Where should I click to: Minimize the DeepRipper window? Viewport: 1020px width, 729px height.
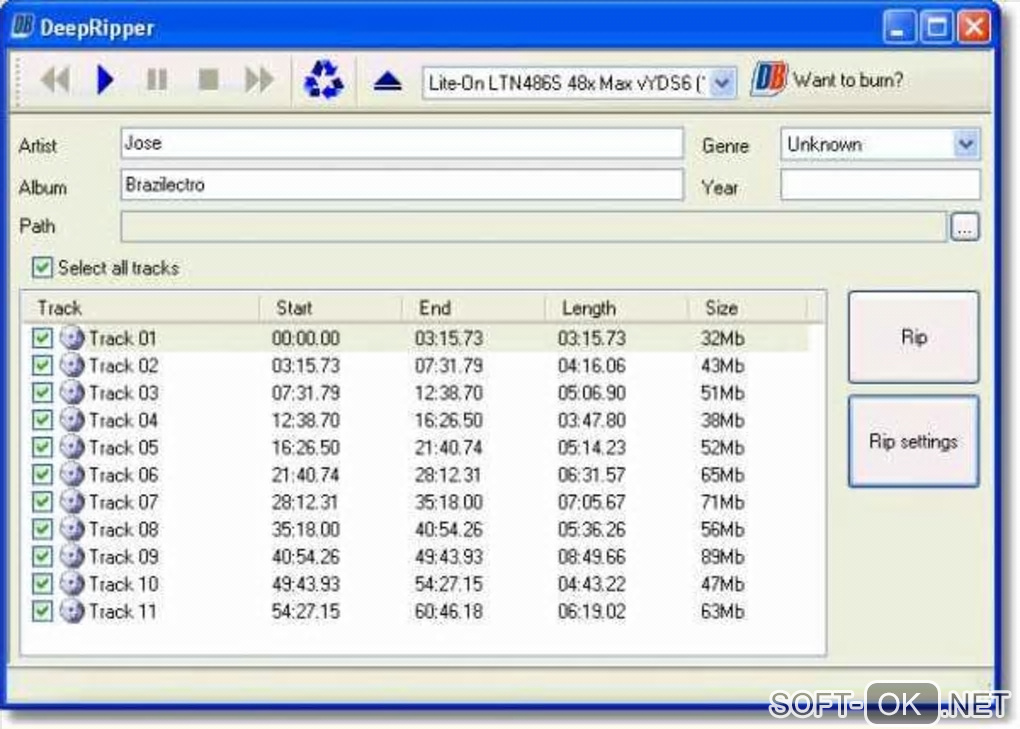(899, 27)
